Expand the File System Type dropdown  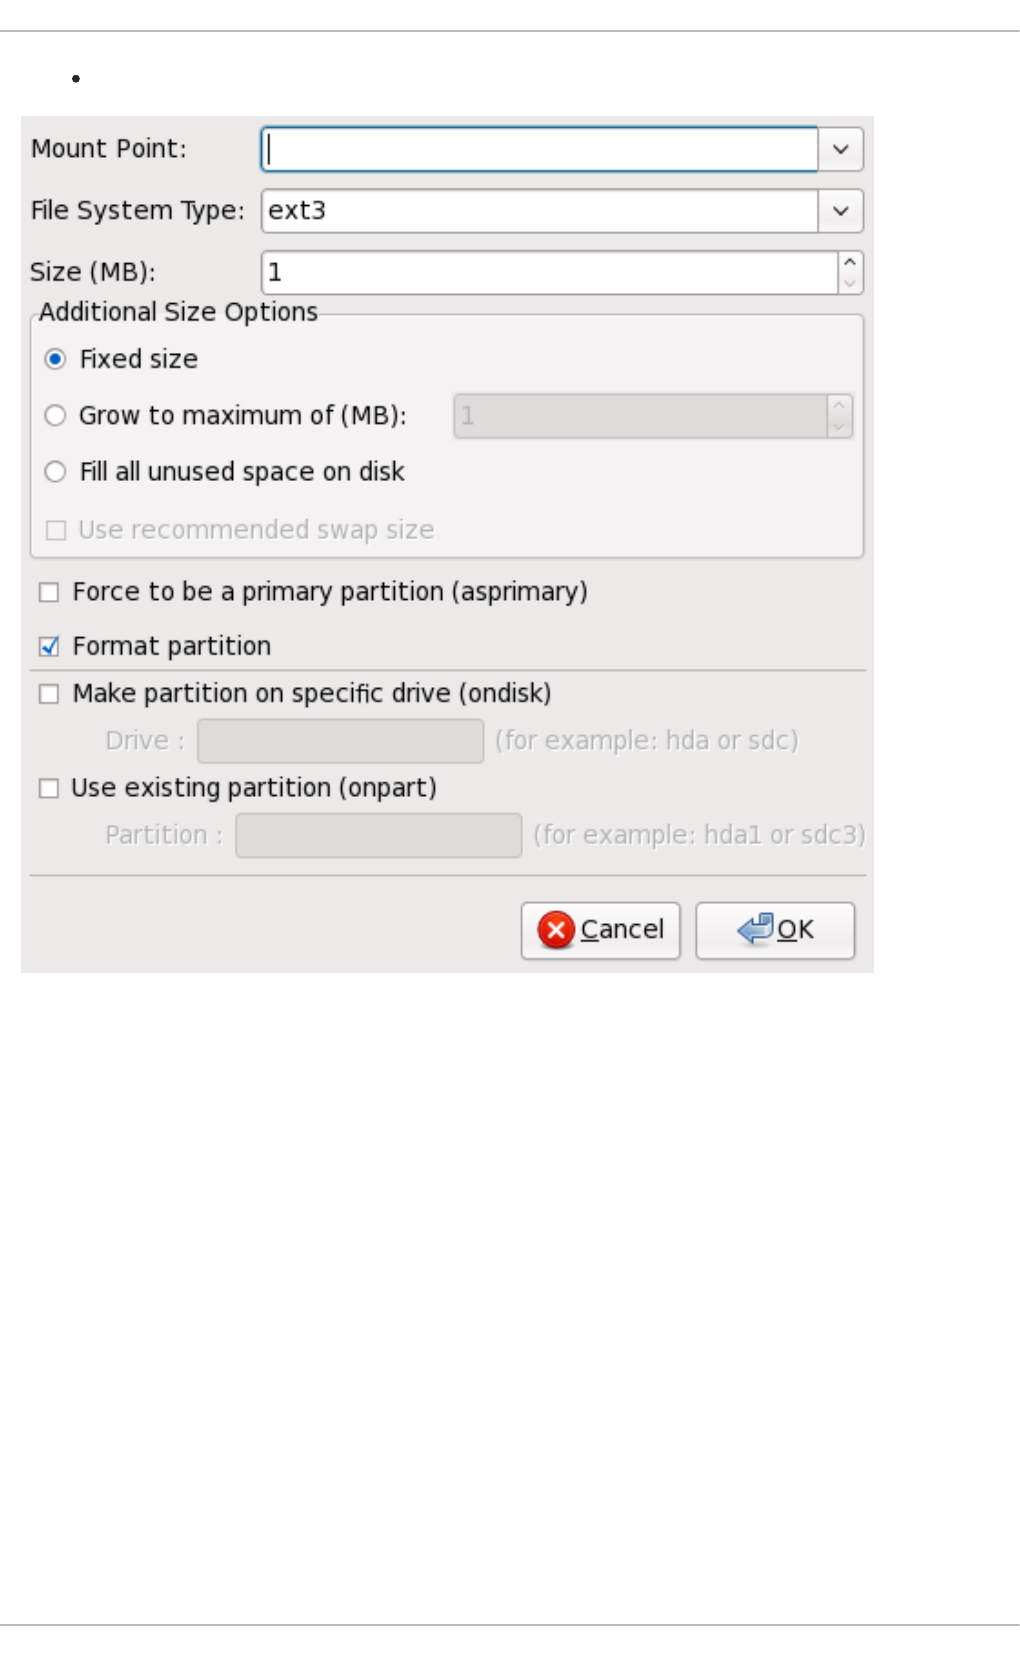[841, 211]
